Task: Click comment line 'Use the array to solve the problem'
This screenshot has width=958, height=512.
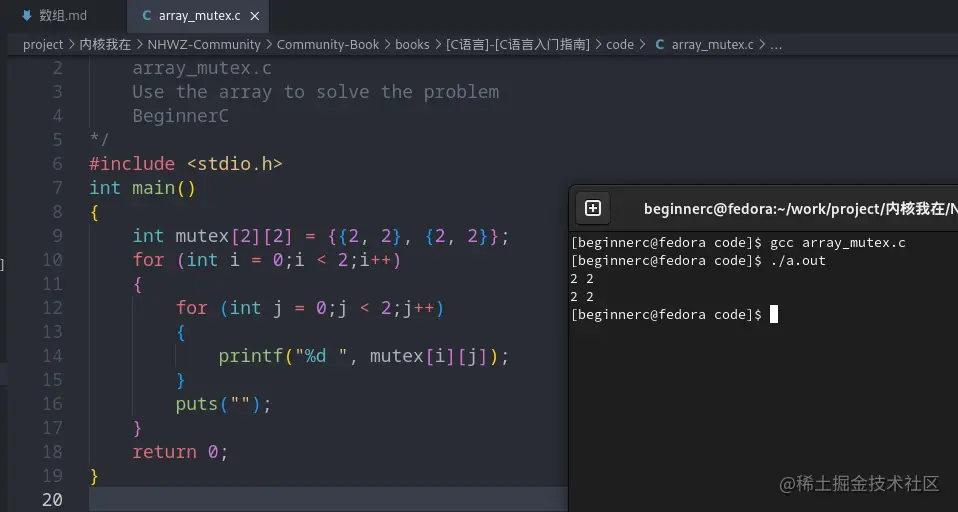Action: (x=316, y=92)
